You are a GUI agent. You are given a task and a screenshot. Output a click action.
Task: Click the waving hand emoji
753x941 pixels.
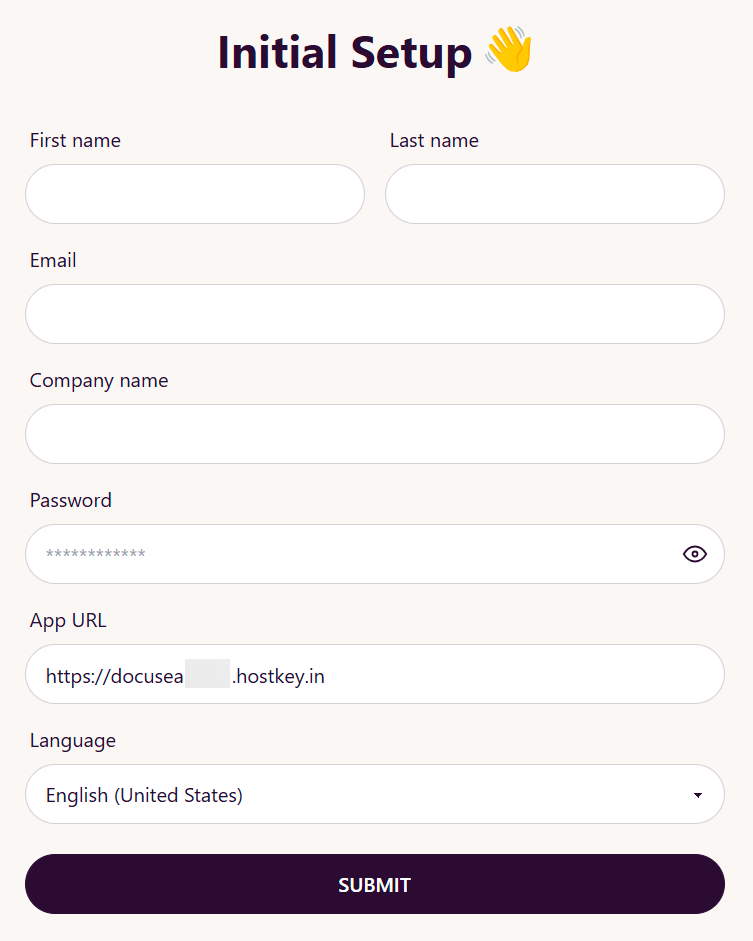(509, 51)
